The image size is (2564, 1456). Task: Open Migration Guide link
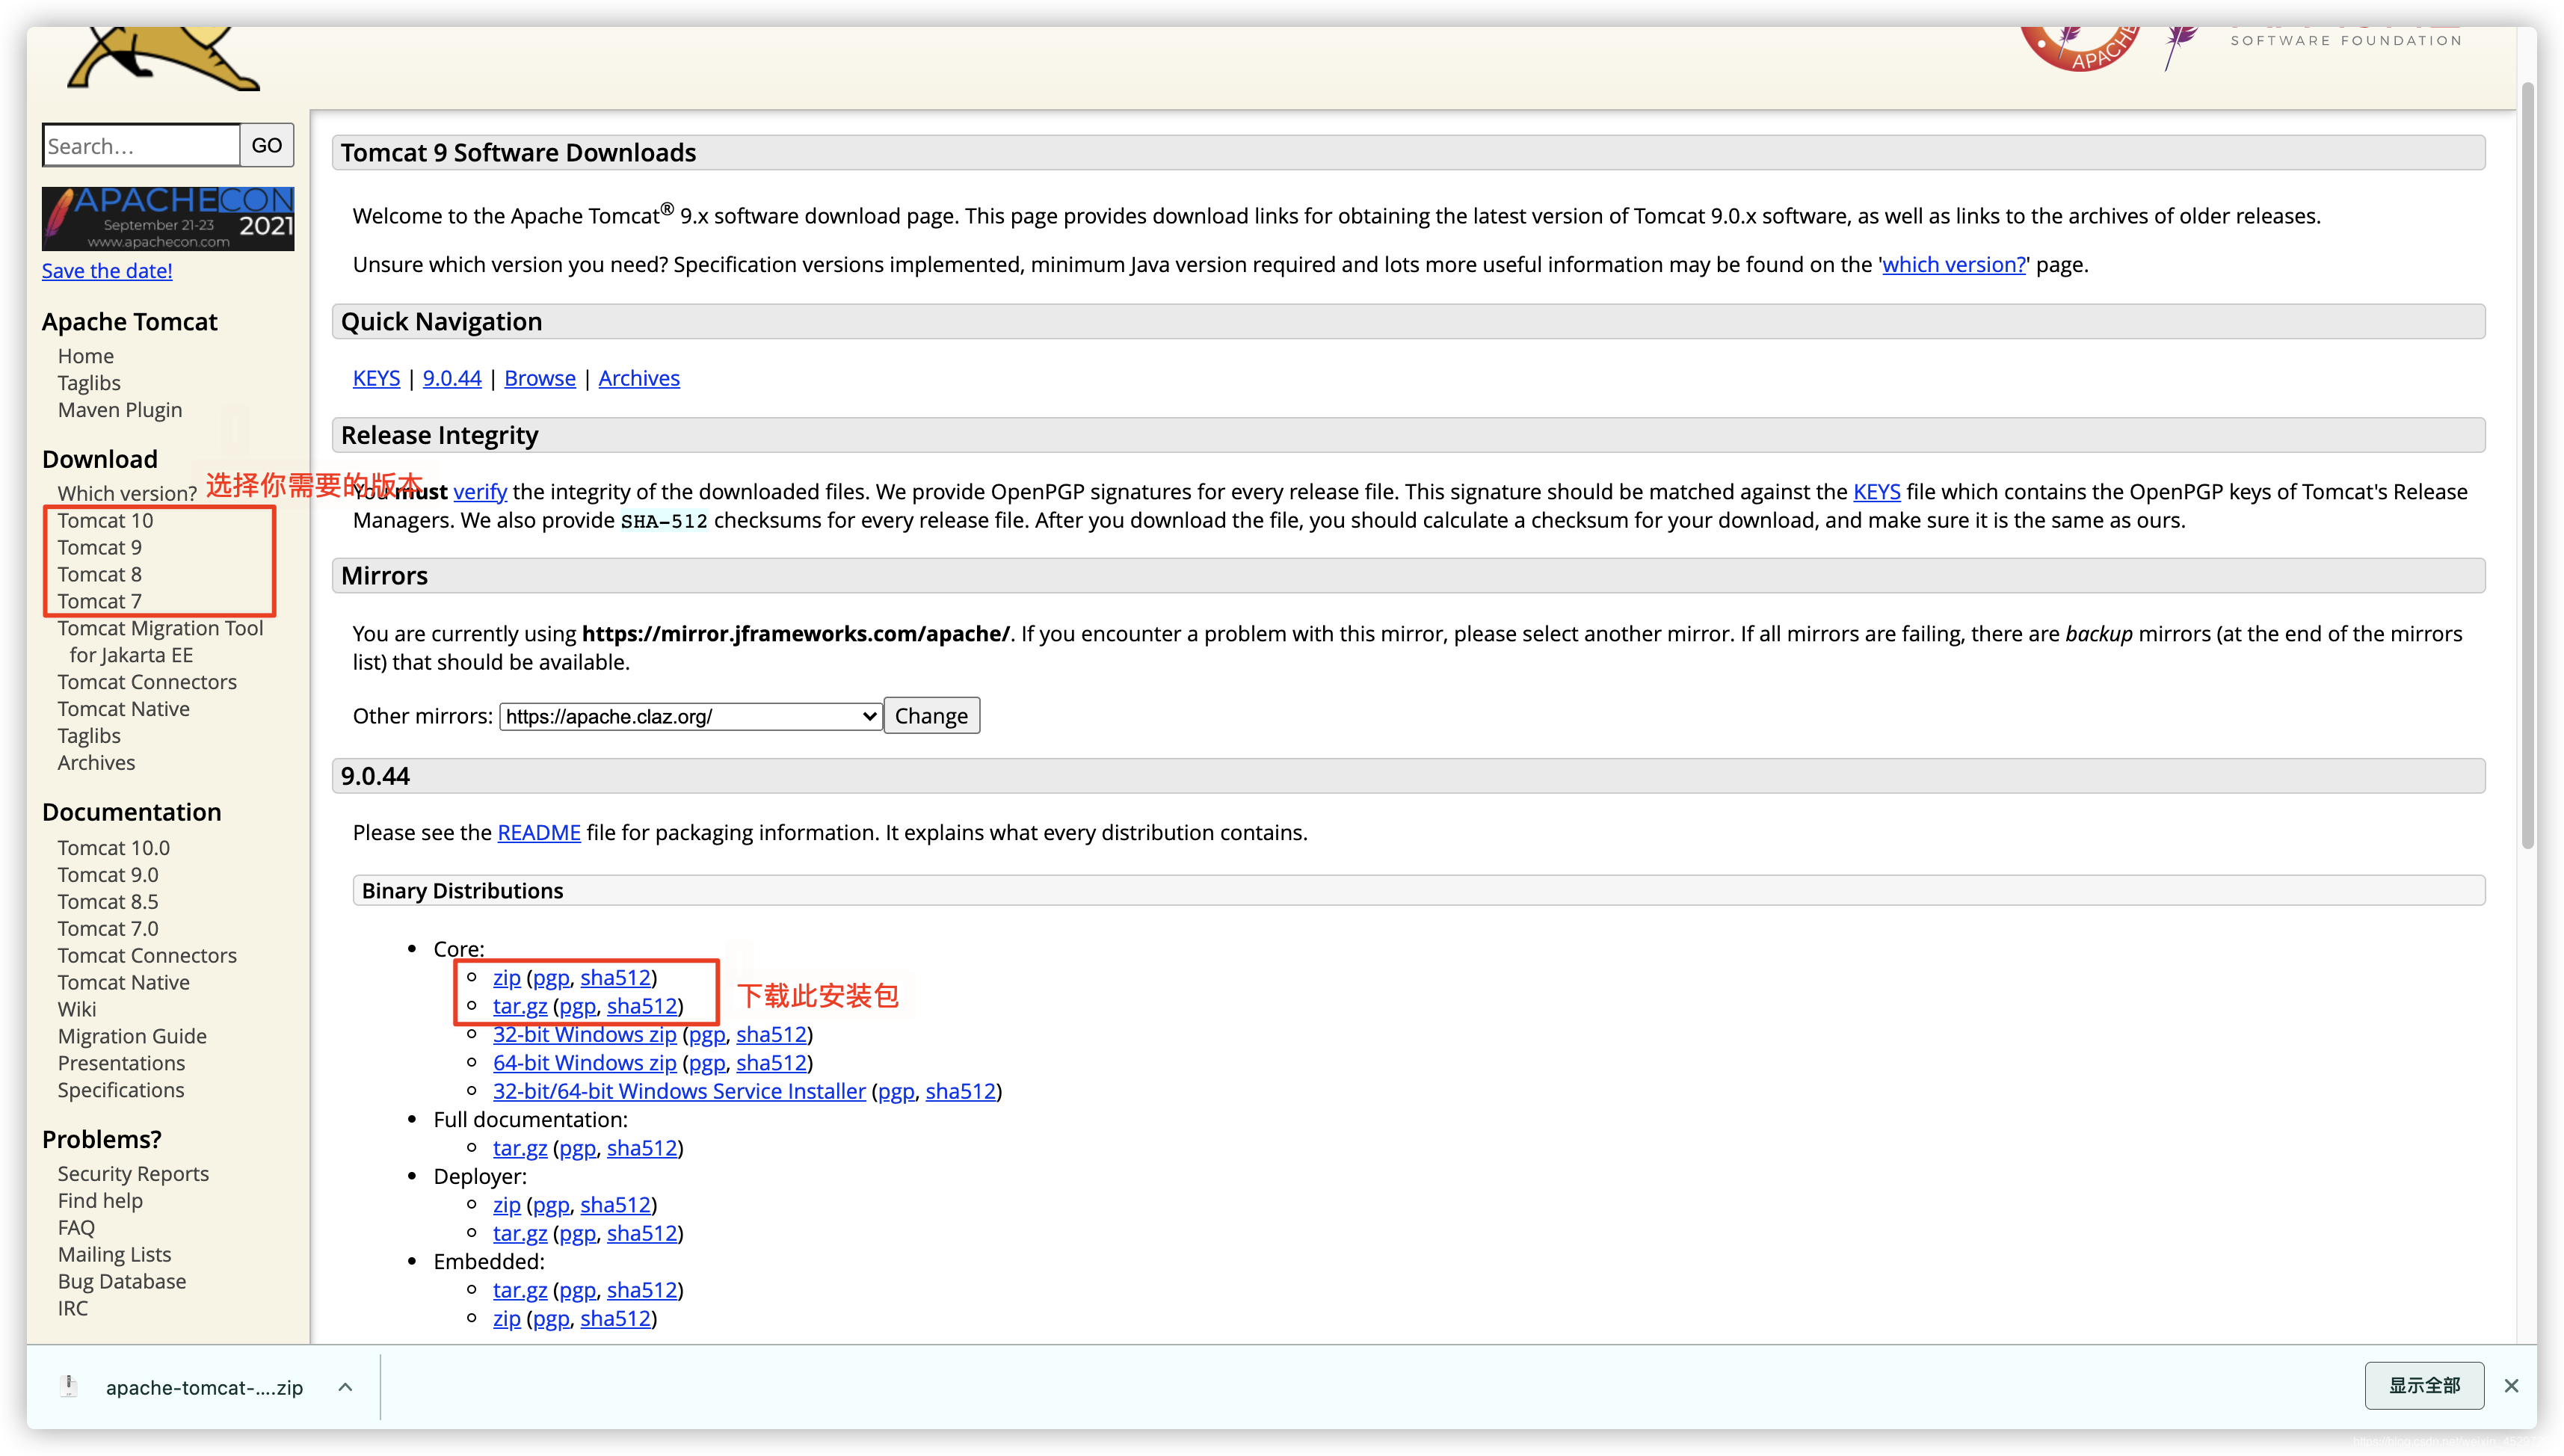[132, 1037]
